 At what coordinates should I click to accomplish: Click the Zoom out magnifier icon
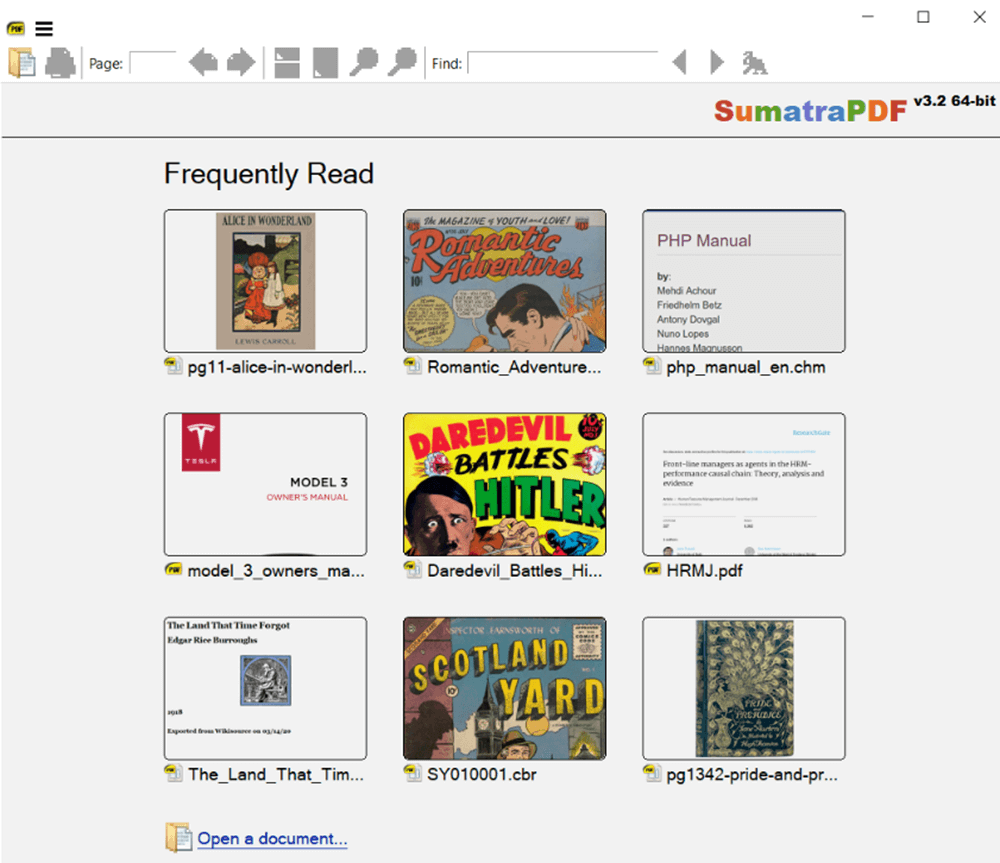tap(363, 63)
